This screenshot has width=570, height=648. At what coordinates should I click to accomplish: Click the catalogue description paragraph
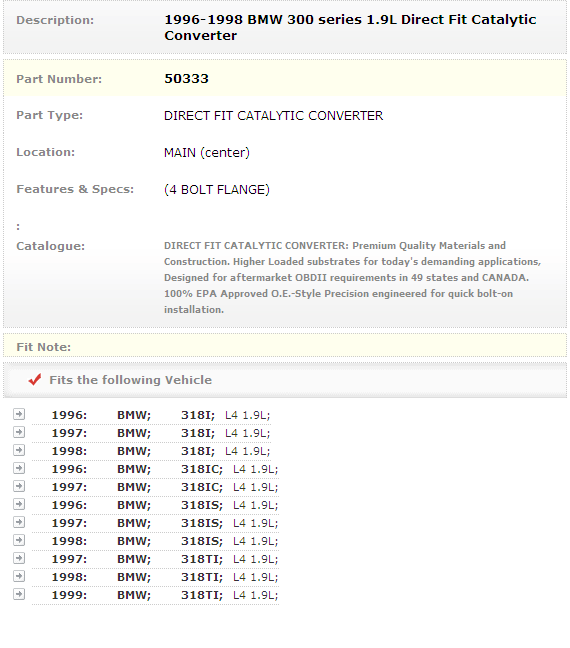coord(353,278)
